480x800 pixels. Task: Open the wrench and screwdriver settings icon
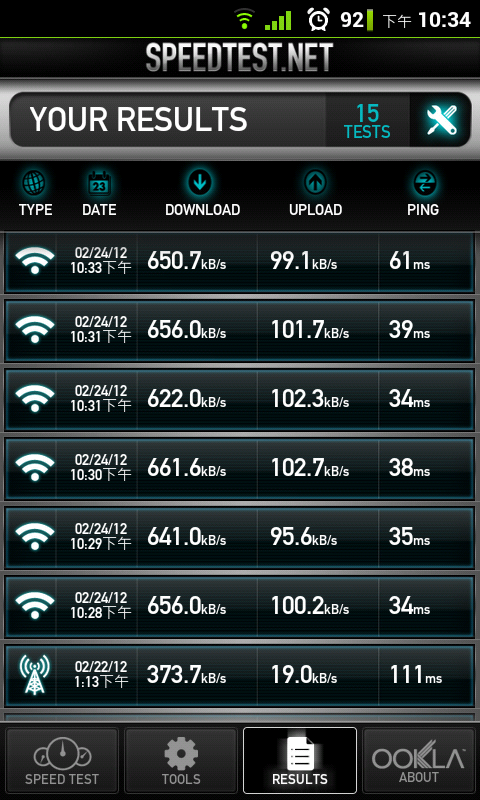pos(441,120)
